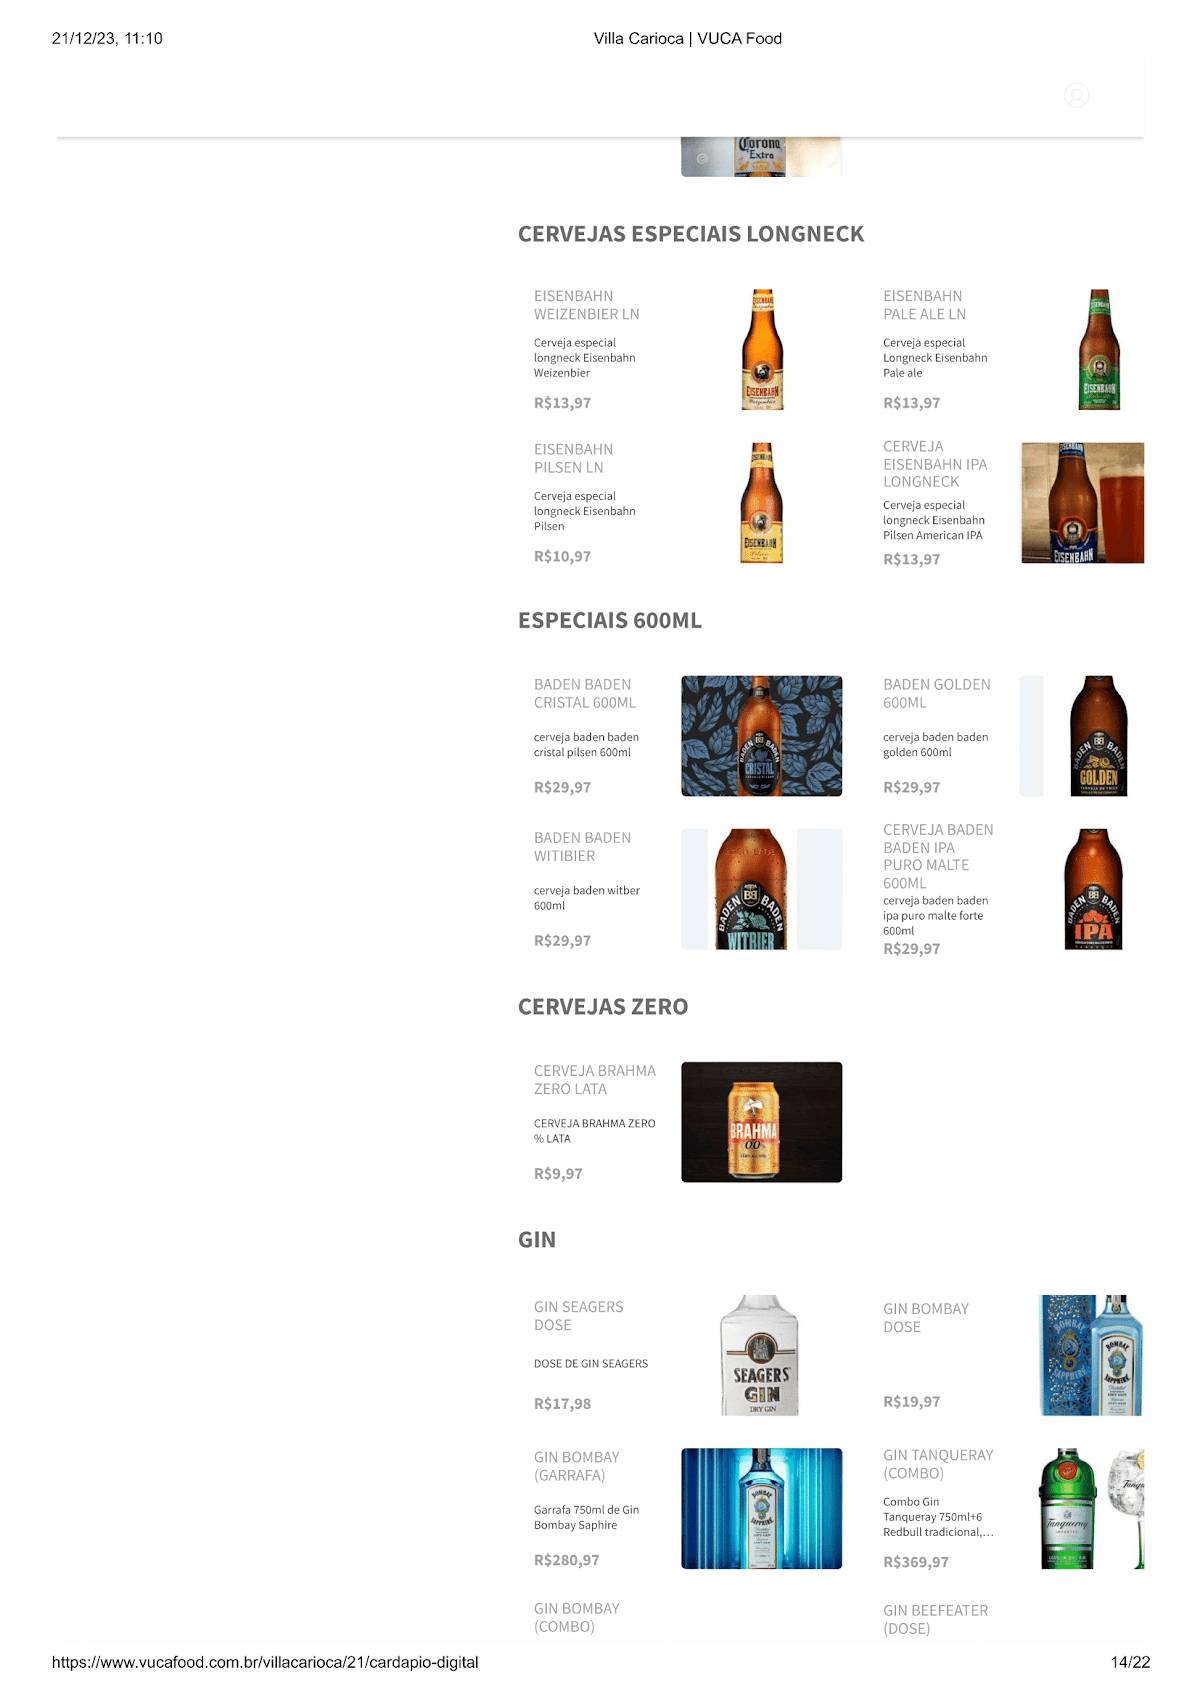Viewport: 1200px width, 1697px height.
Task: Open the Eisenbahn Weizenbier LN bottle image
Action: pyautogui.click(x=762, y=349)
